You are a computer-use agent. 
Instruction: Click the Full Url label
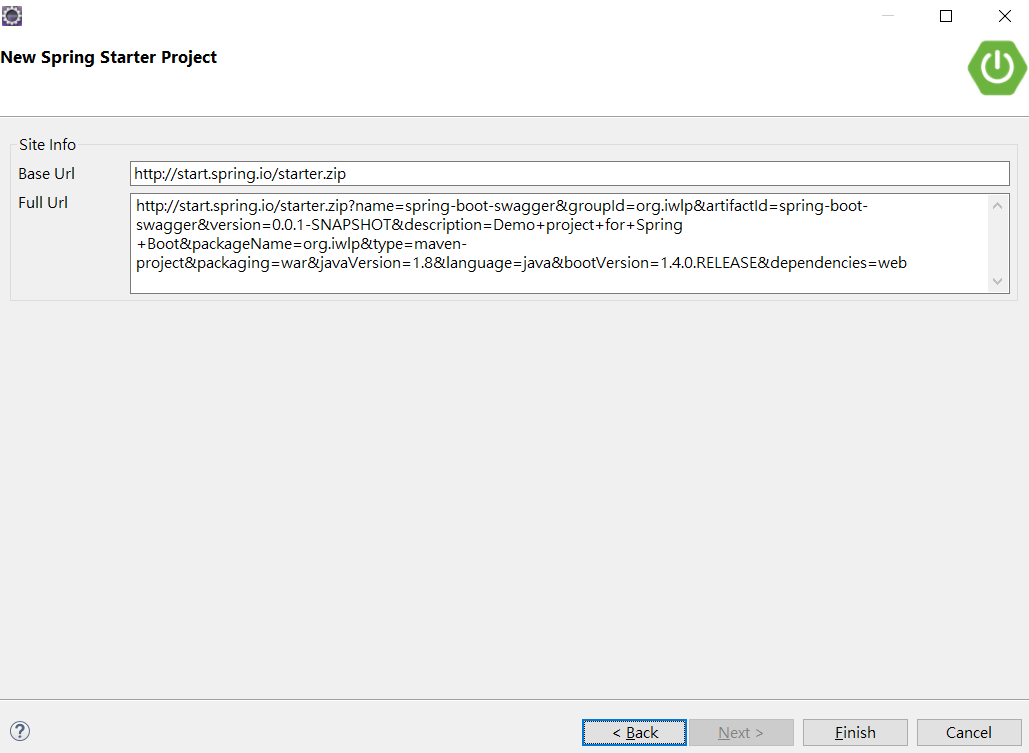(x=43, y=202)
